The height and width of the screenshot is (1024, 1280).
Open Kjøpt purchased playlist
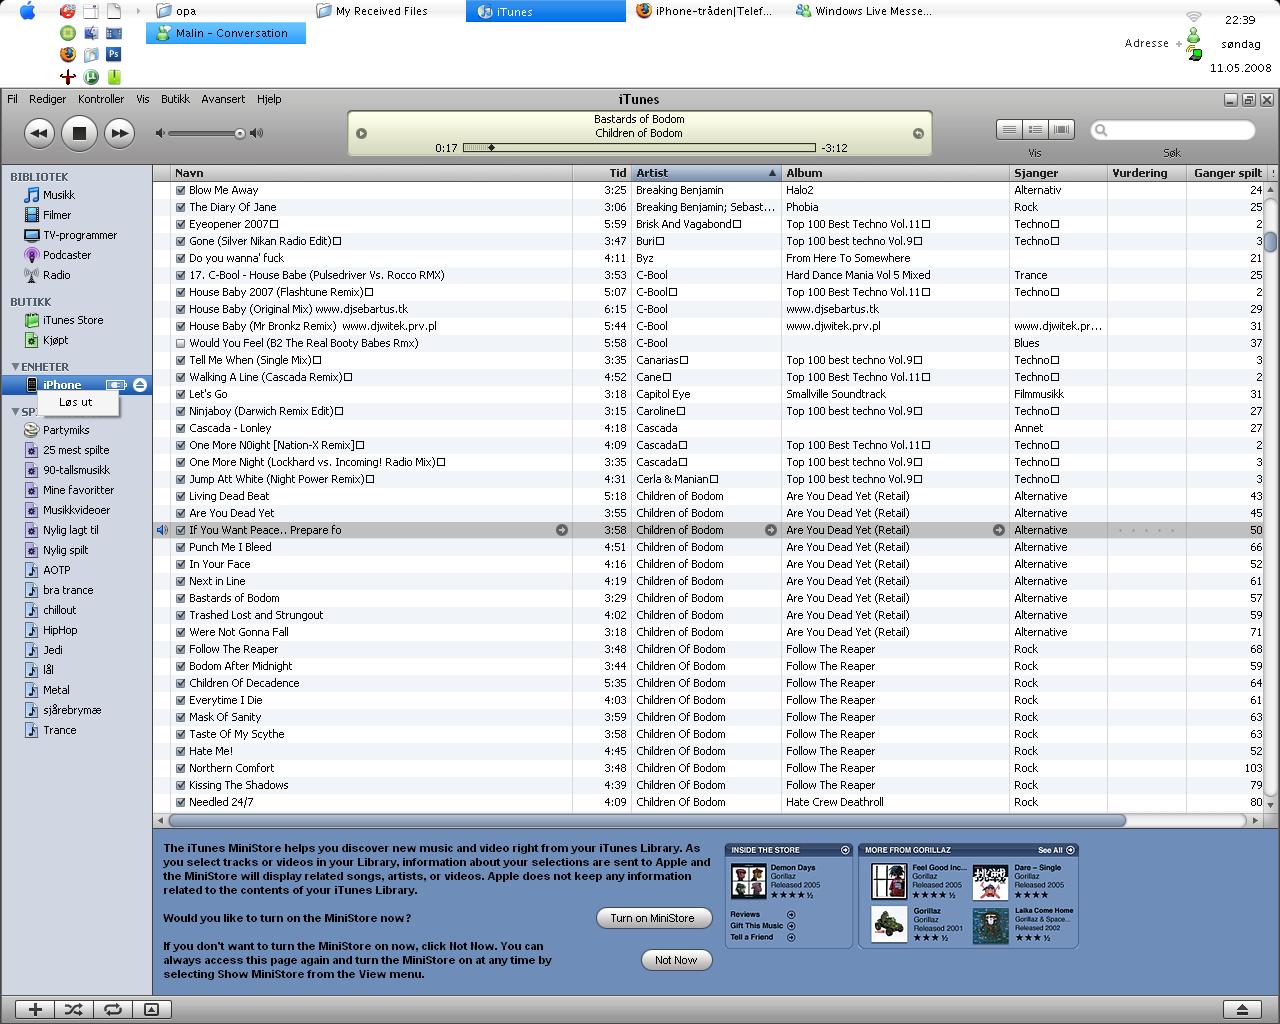coord(55,340)
